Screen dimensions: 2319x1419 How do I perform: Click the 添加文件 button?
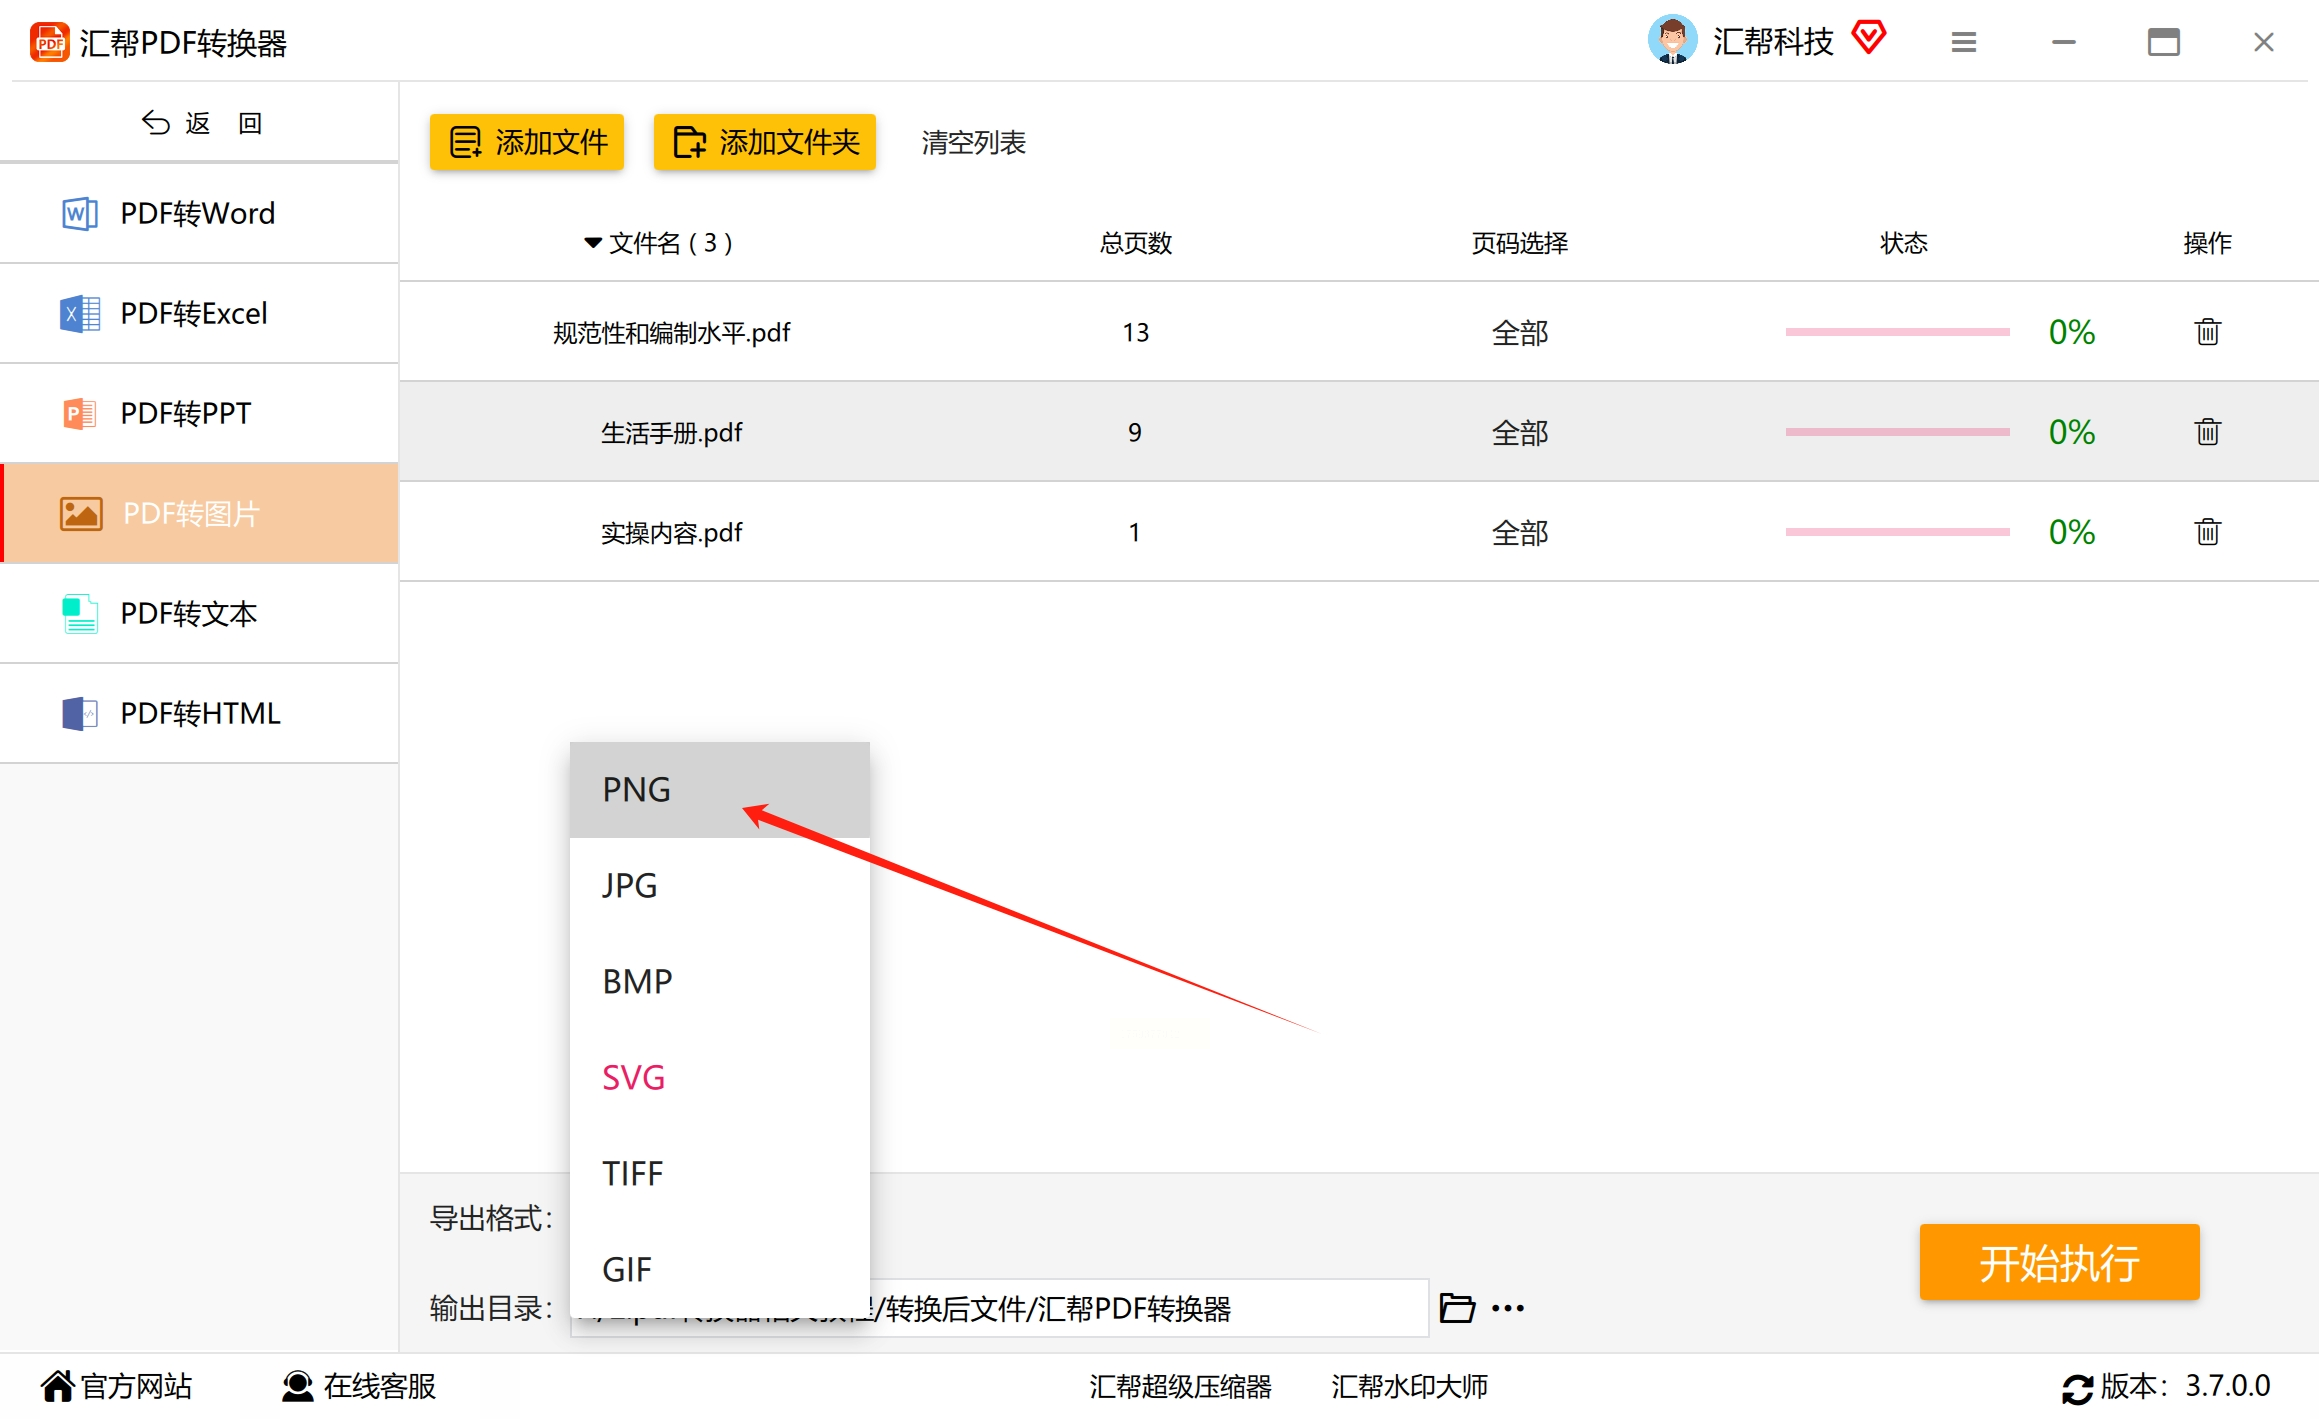(x=527, y=142)
